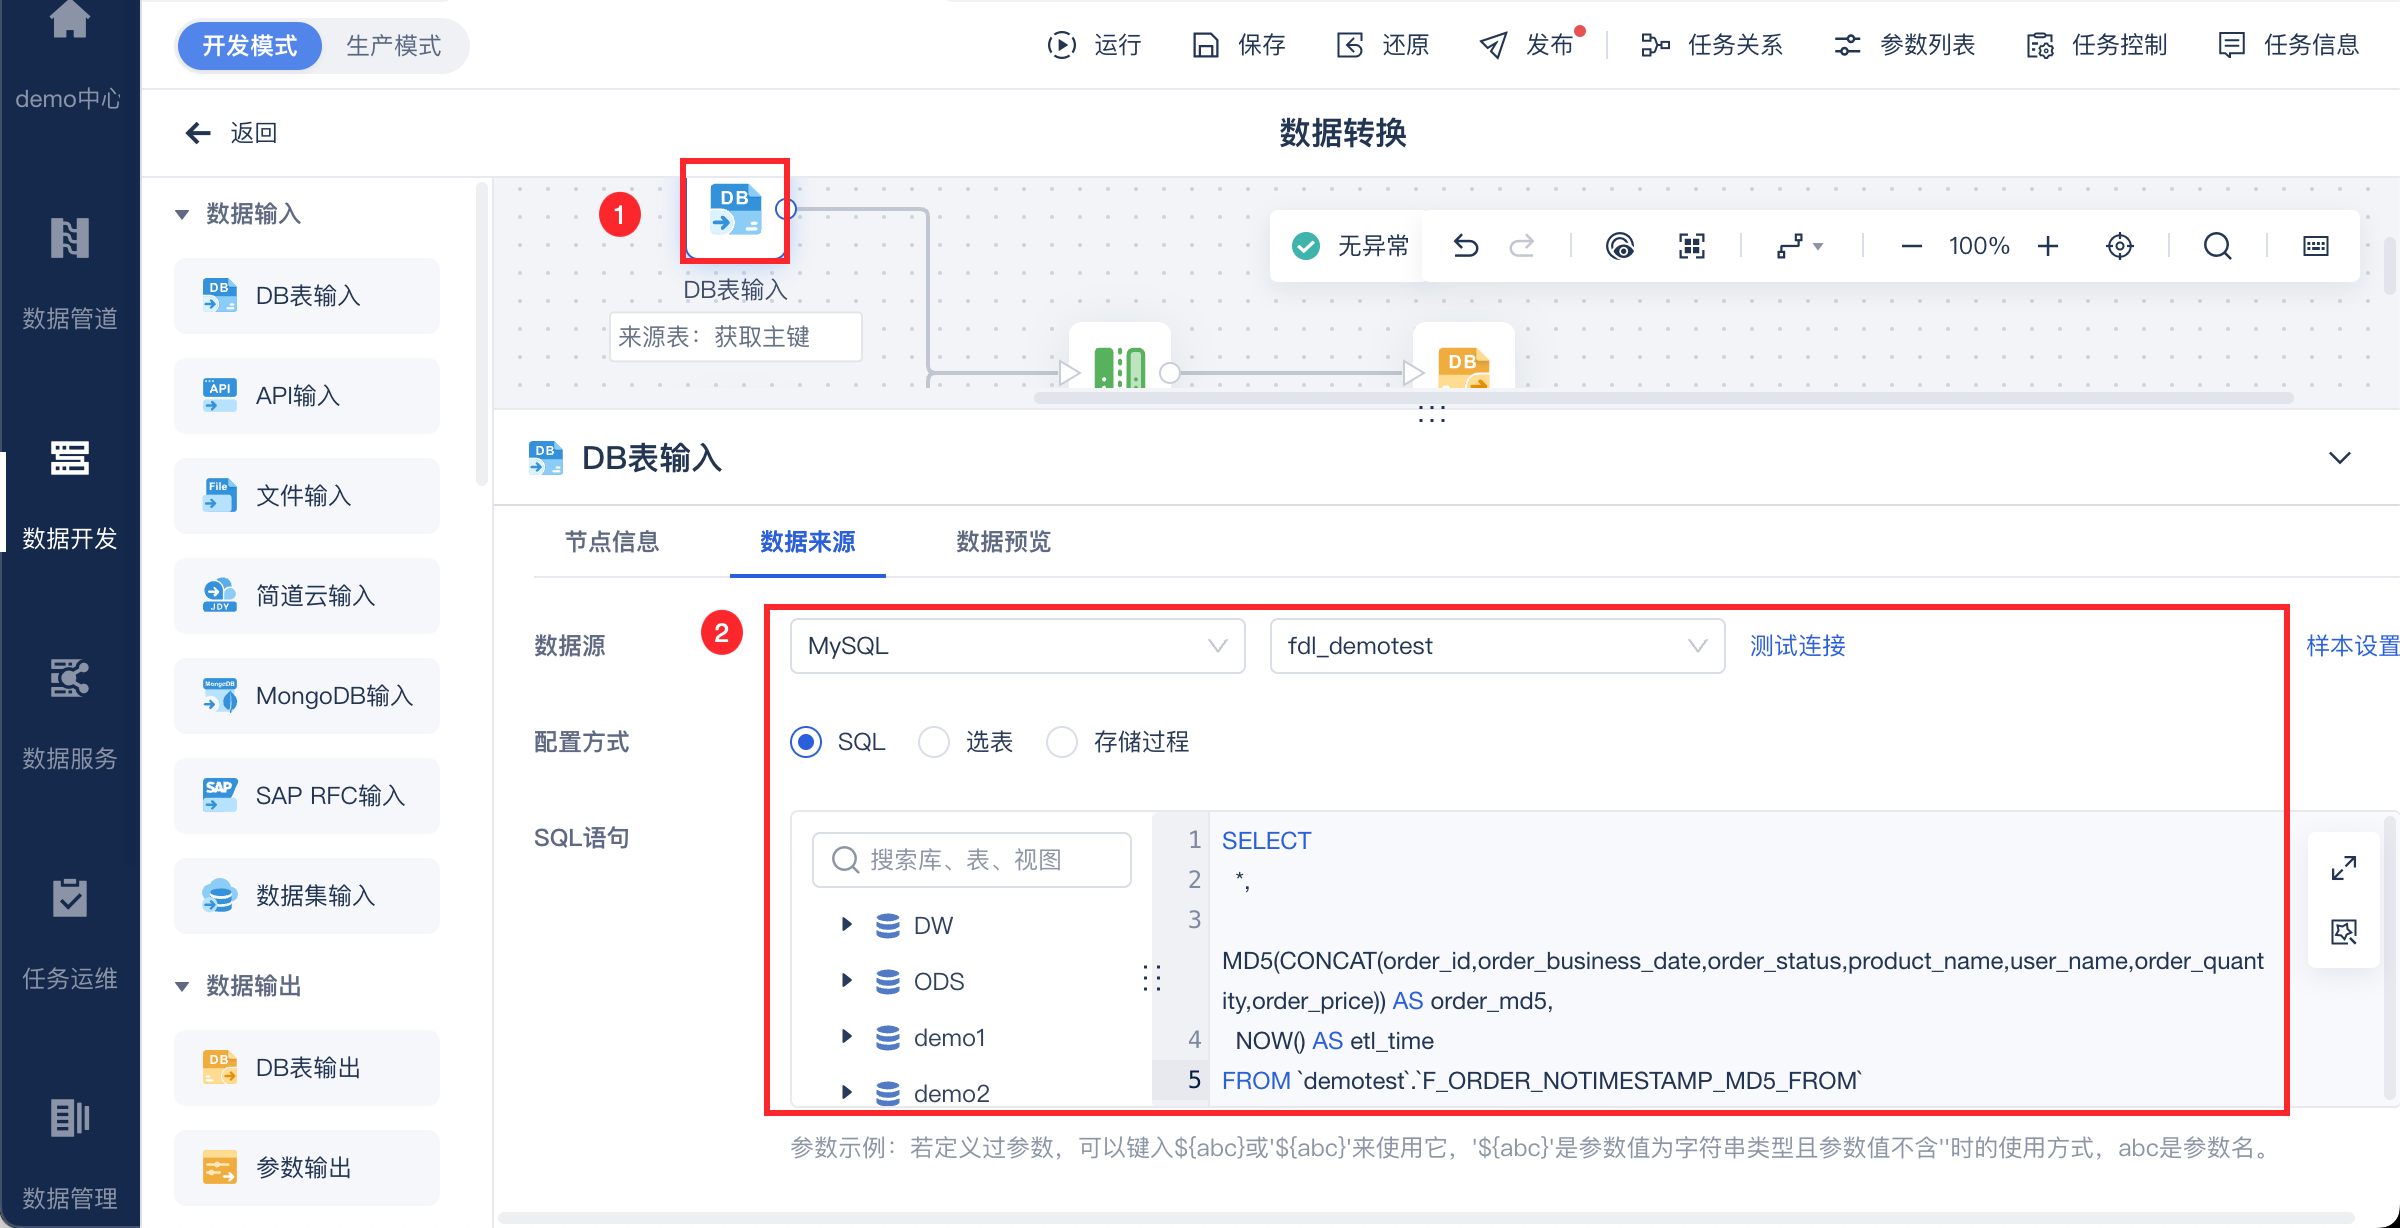Select the 存储过程 radio option
The width and height of the screenshot is (2400, 1228).
pos(1062,742)
